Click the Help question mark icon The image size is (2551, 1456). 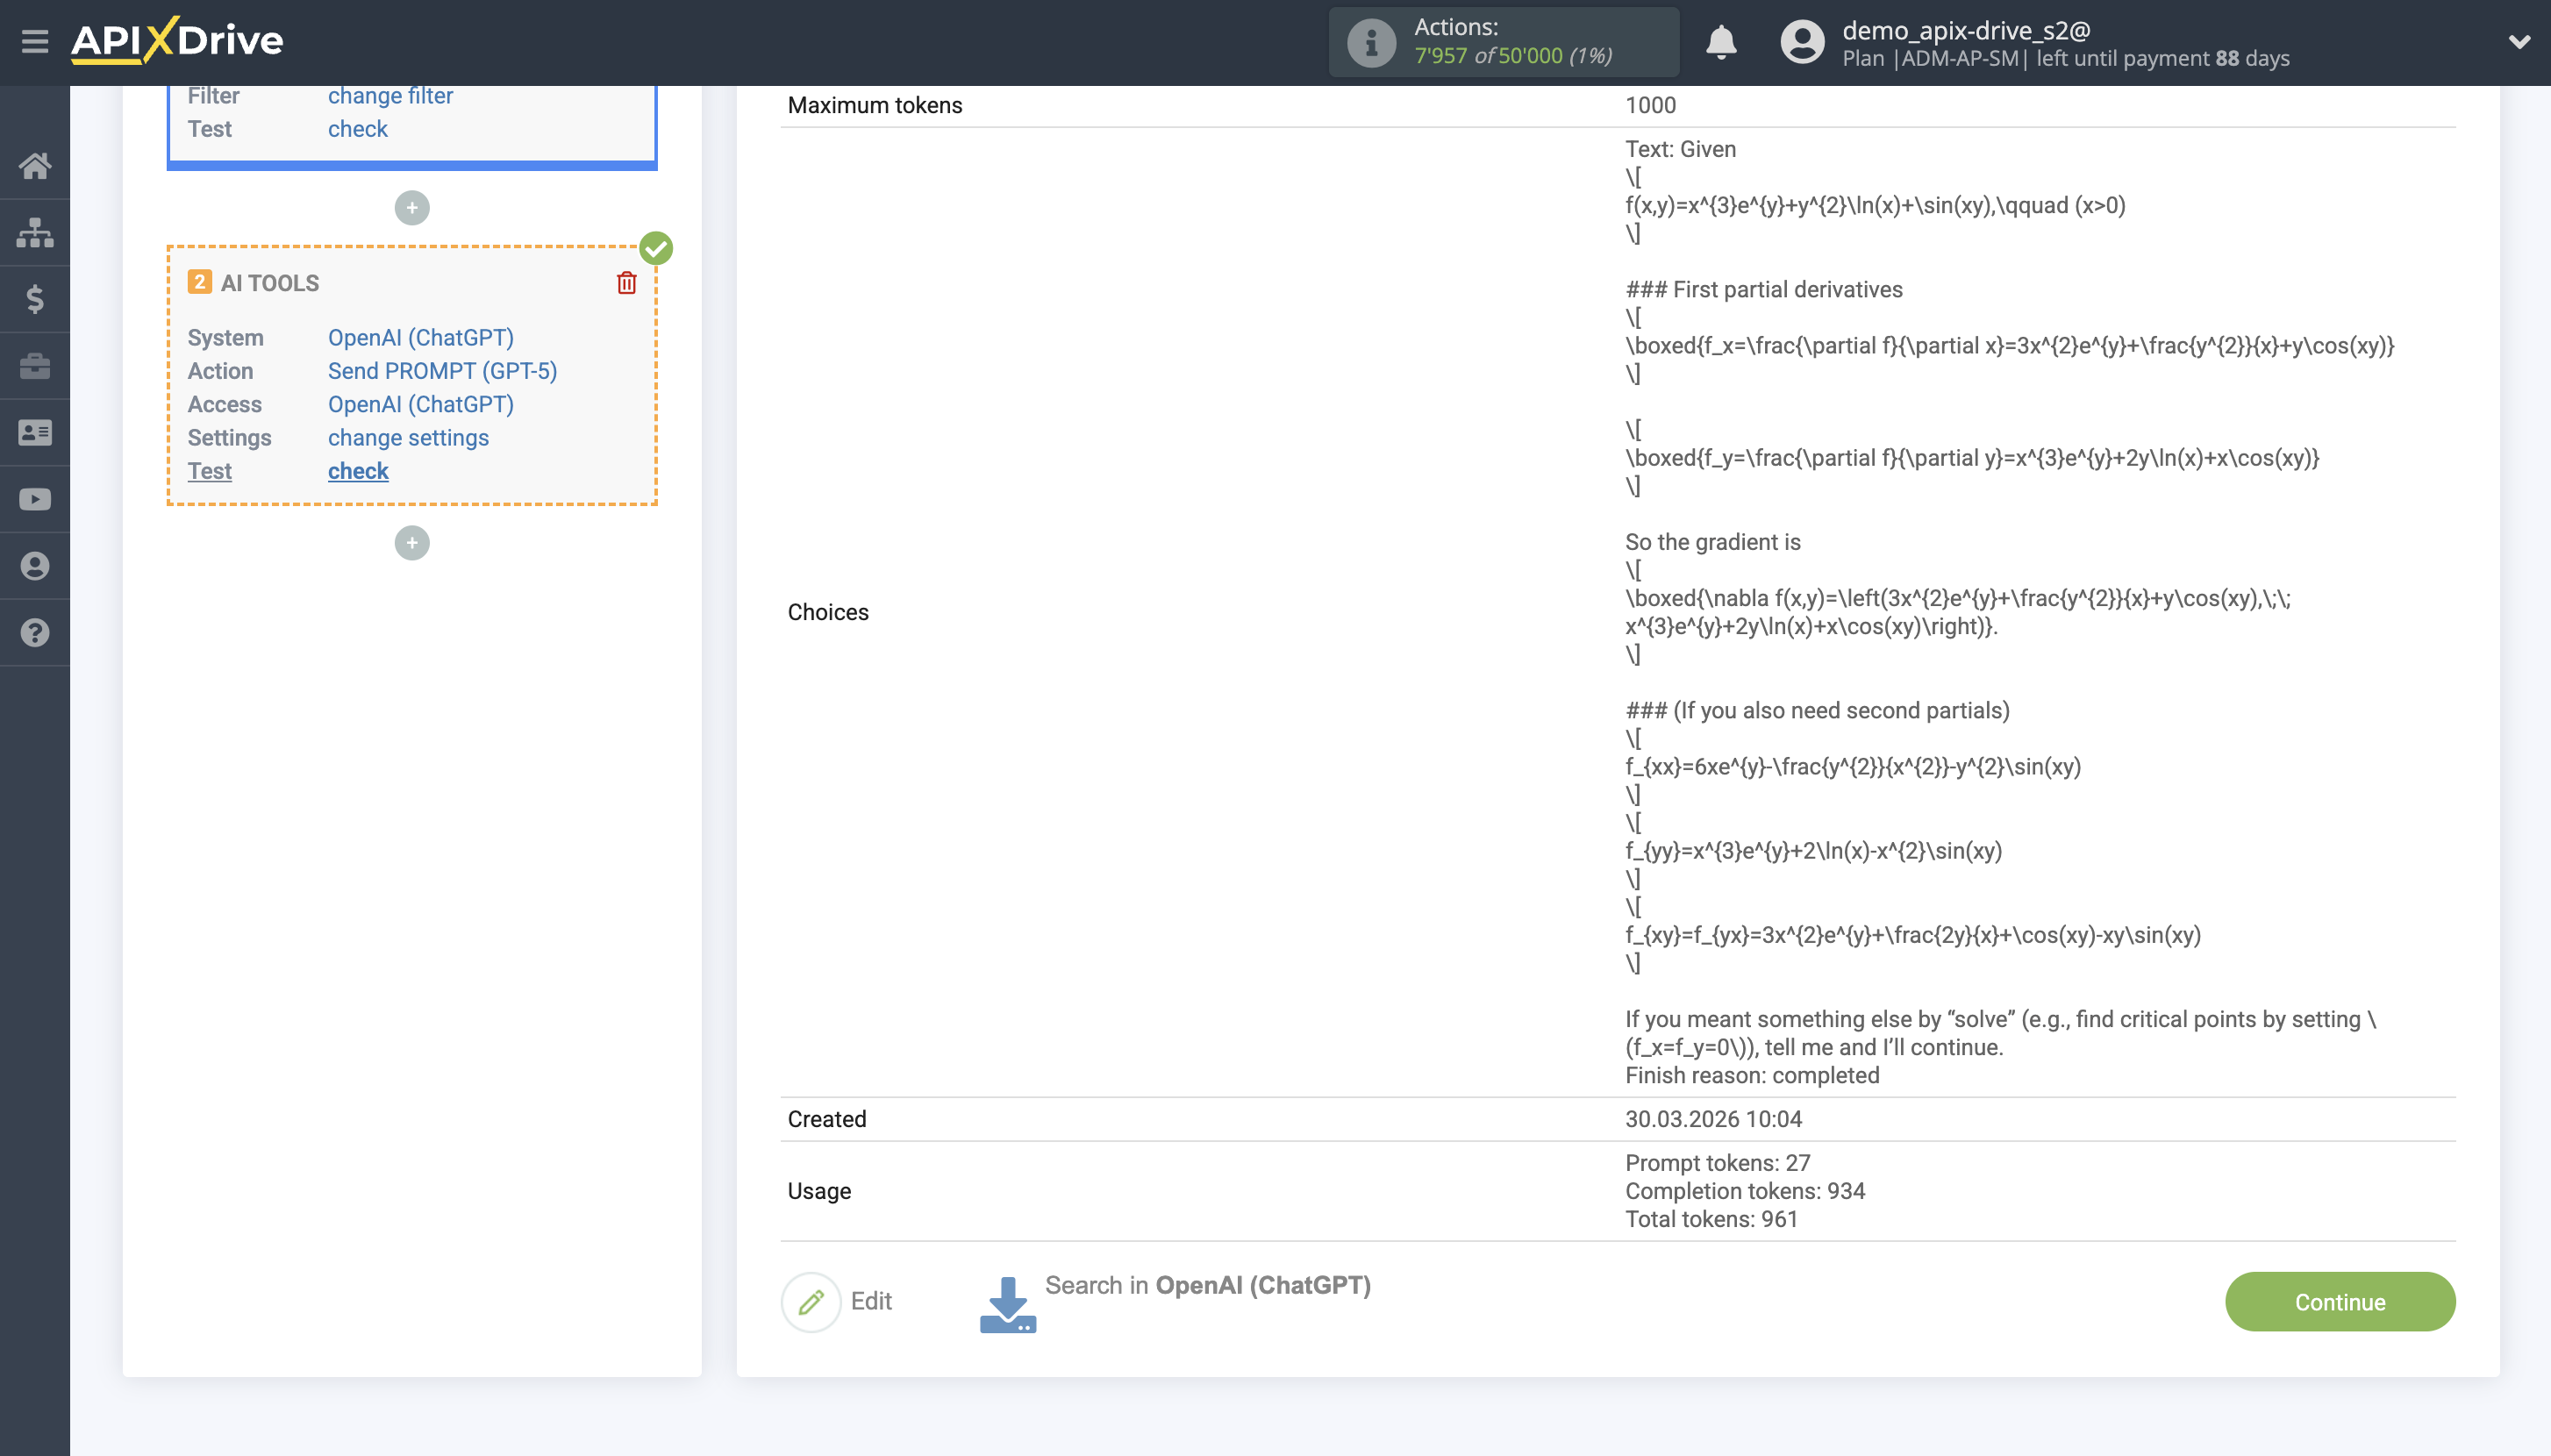pyautogui.click(x=36, y=632)
